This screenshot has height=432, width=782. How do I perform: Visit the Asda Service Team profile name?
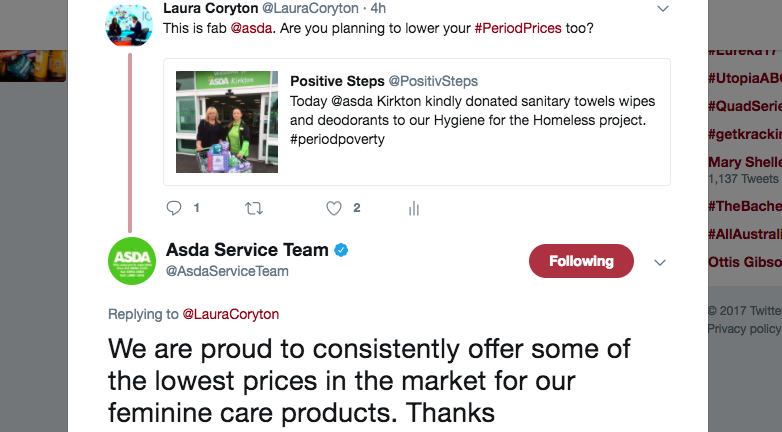pyautogui.click(x=247, y=249)
